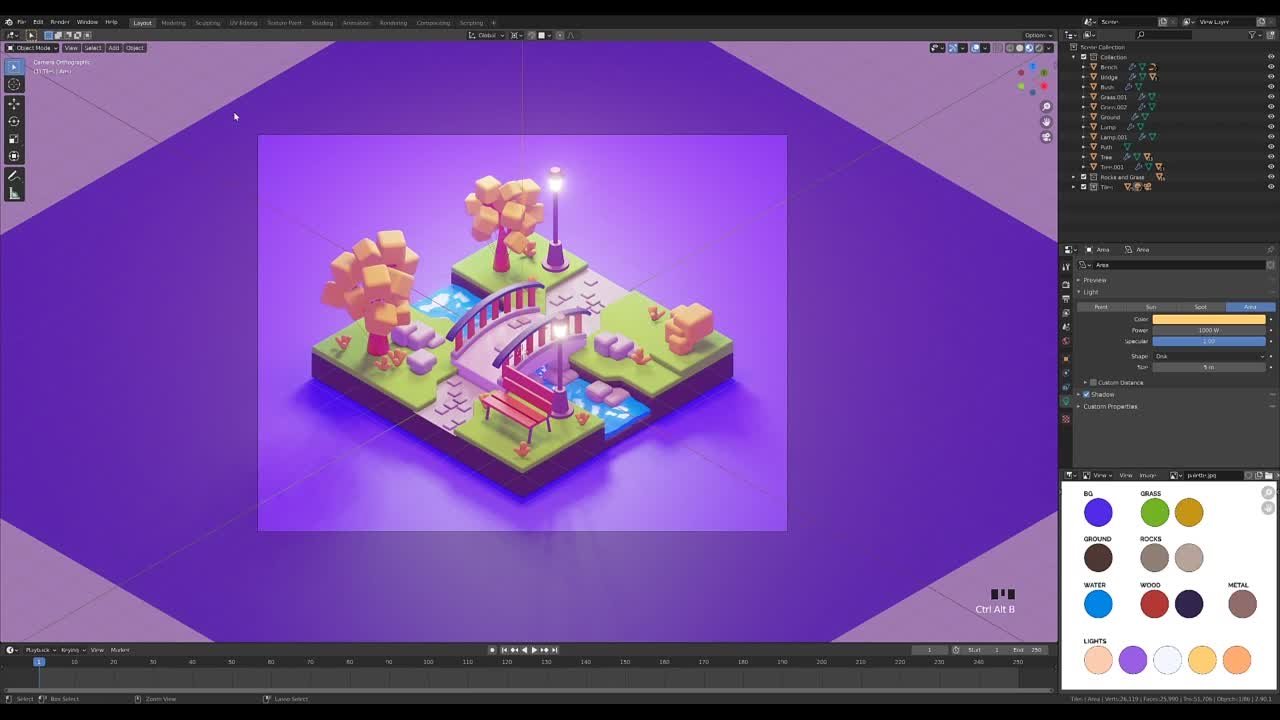This screenshot has width=1280, height=720.
Task: Open Object Data light properties tab icon
Action: point(1066,401)
